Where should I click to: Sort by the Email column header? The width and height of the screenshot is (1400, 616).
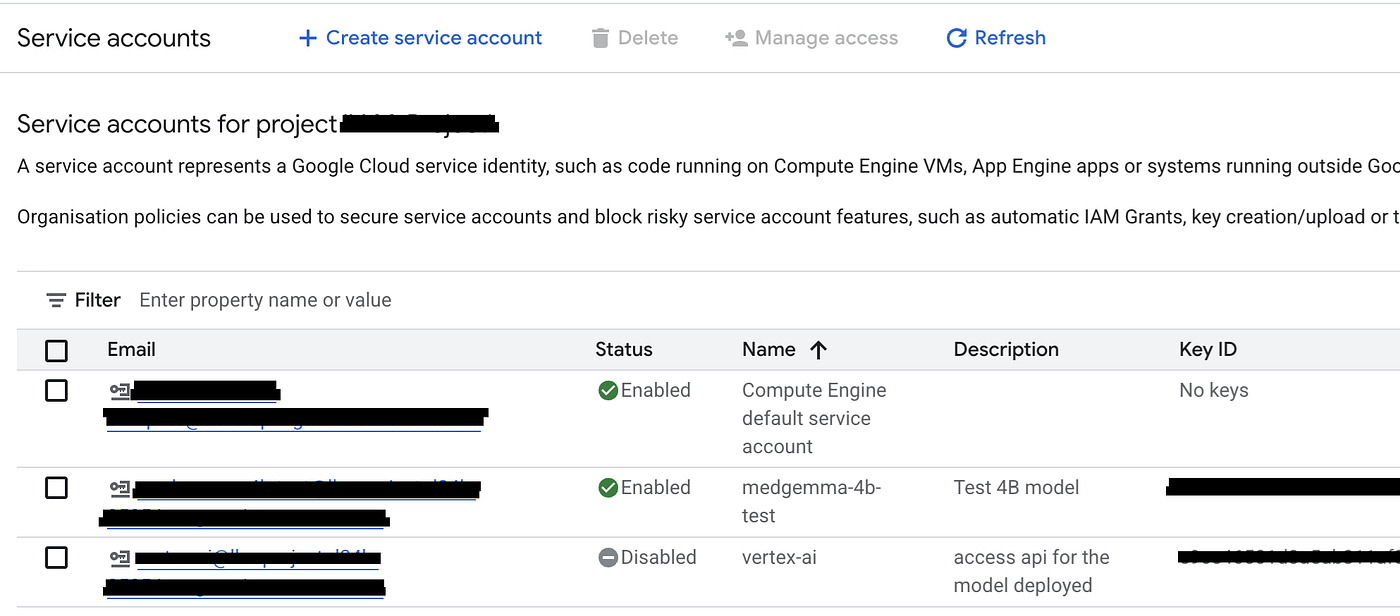point(132,349)
